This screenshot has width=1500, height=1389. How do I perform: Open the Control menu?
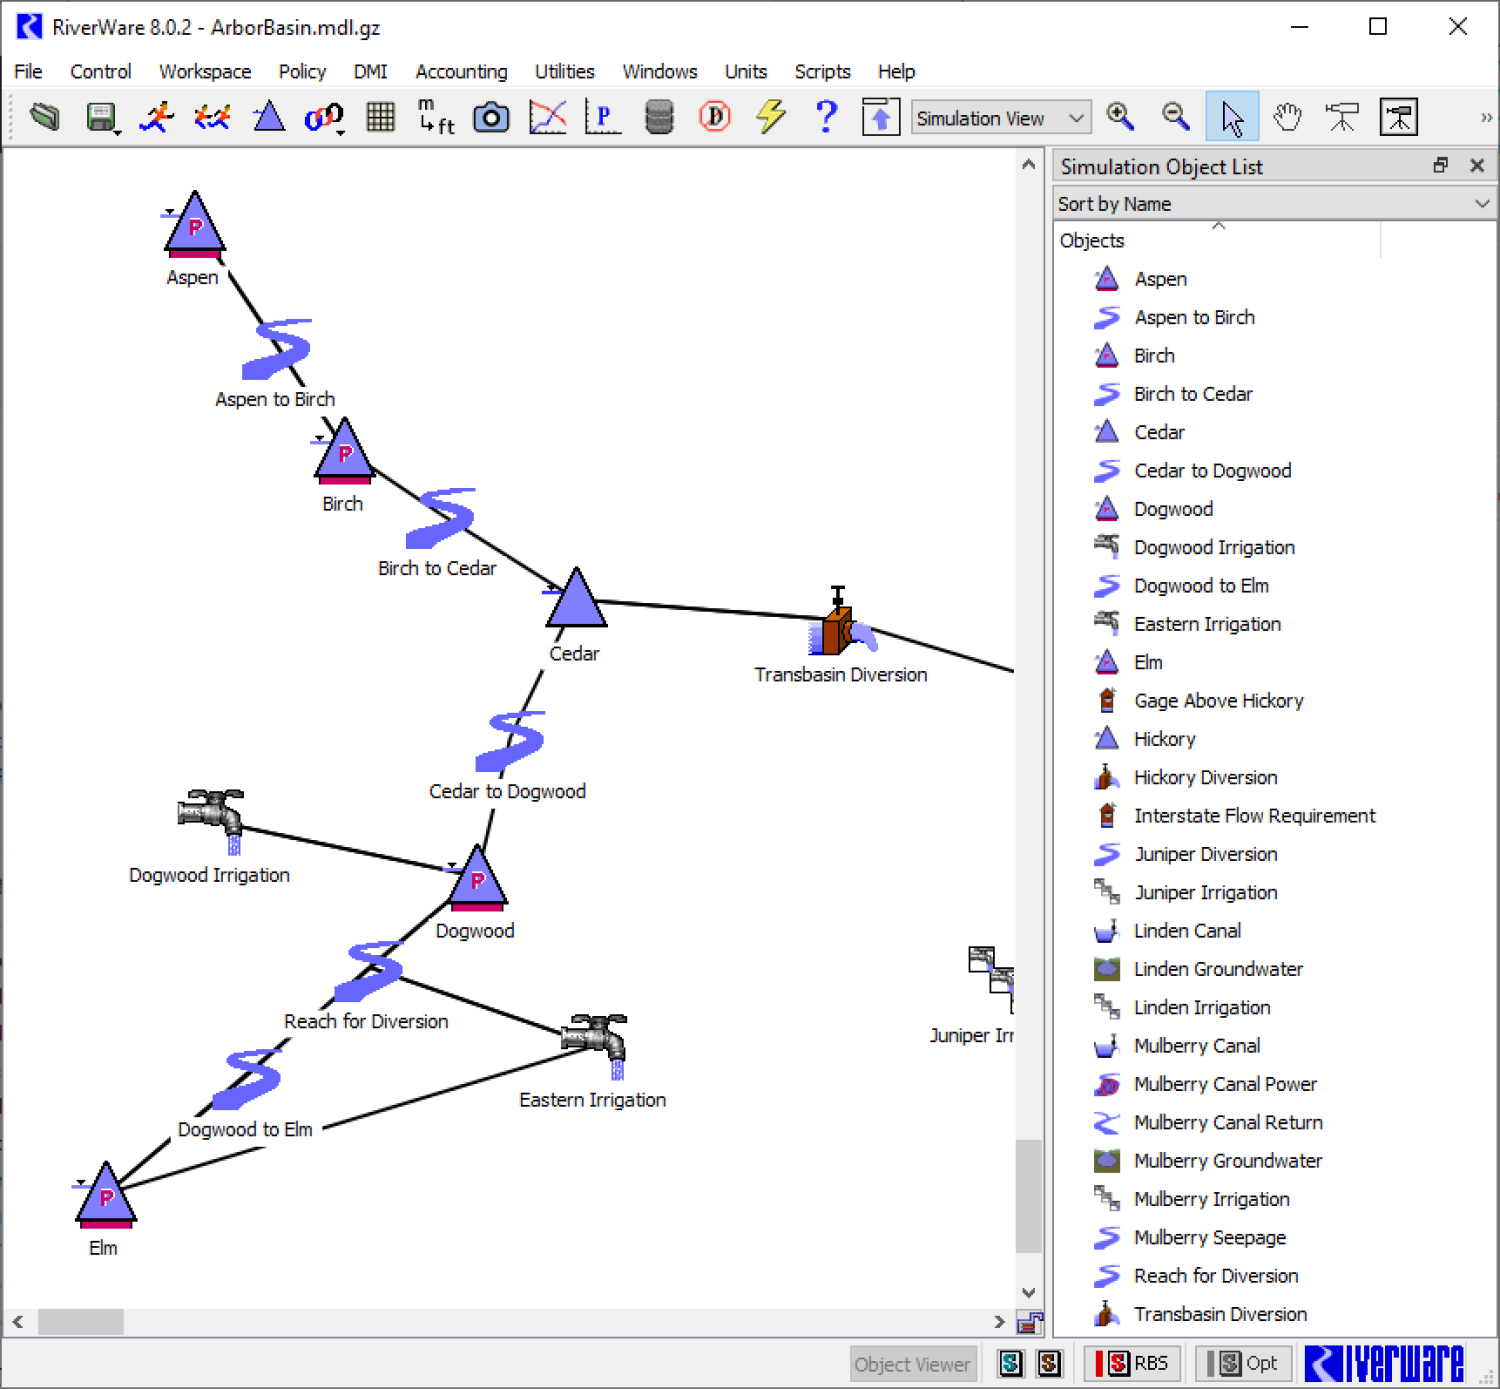point(100,72)
